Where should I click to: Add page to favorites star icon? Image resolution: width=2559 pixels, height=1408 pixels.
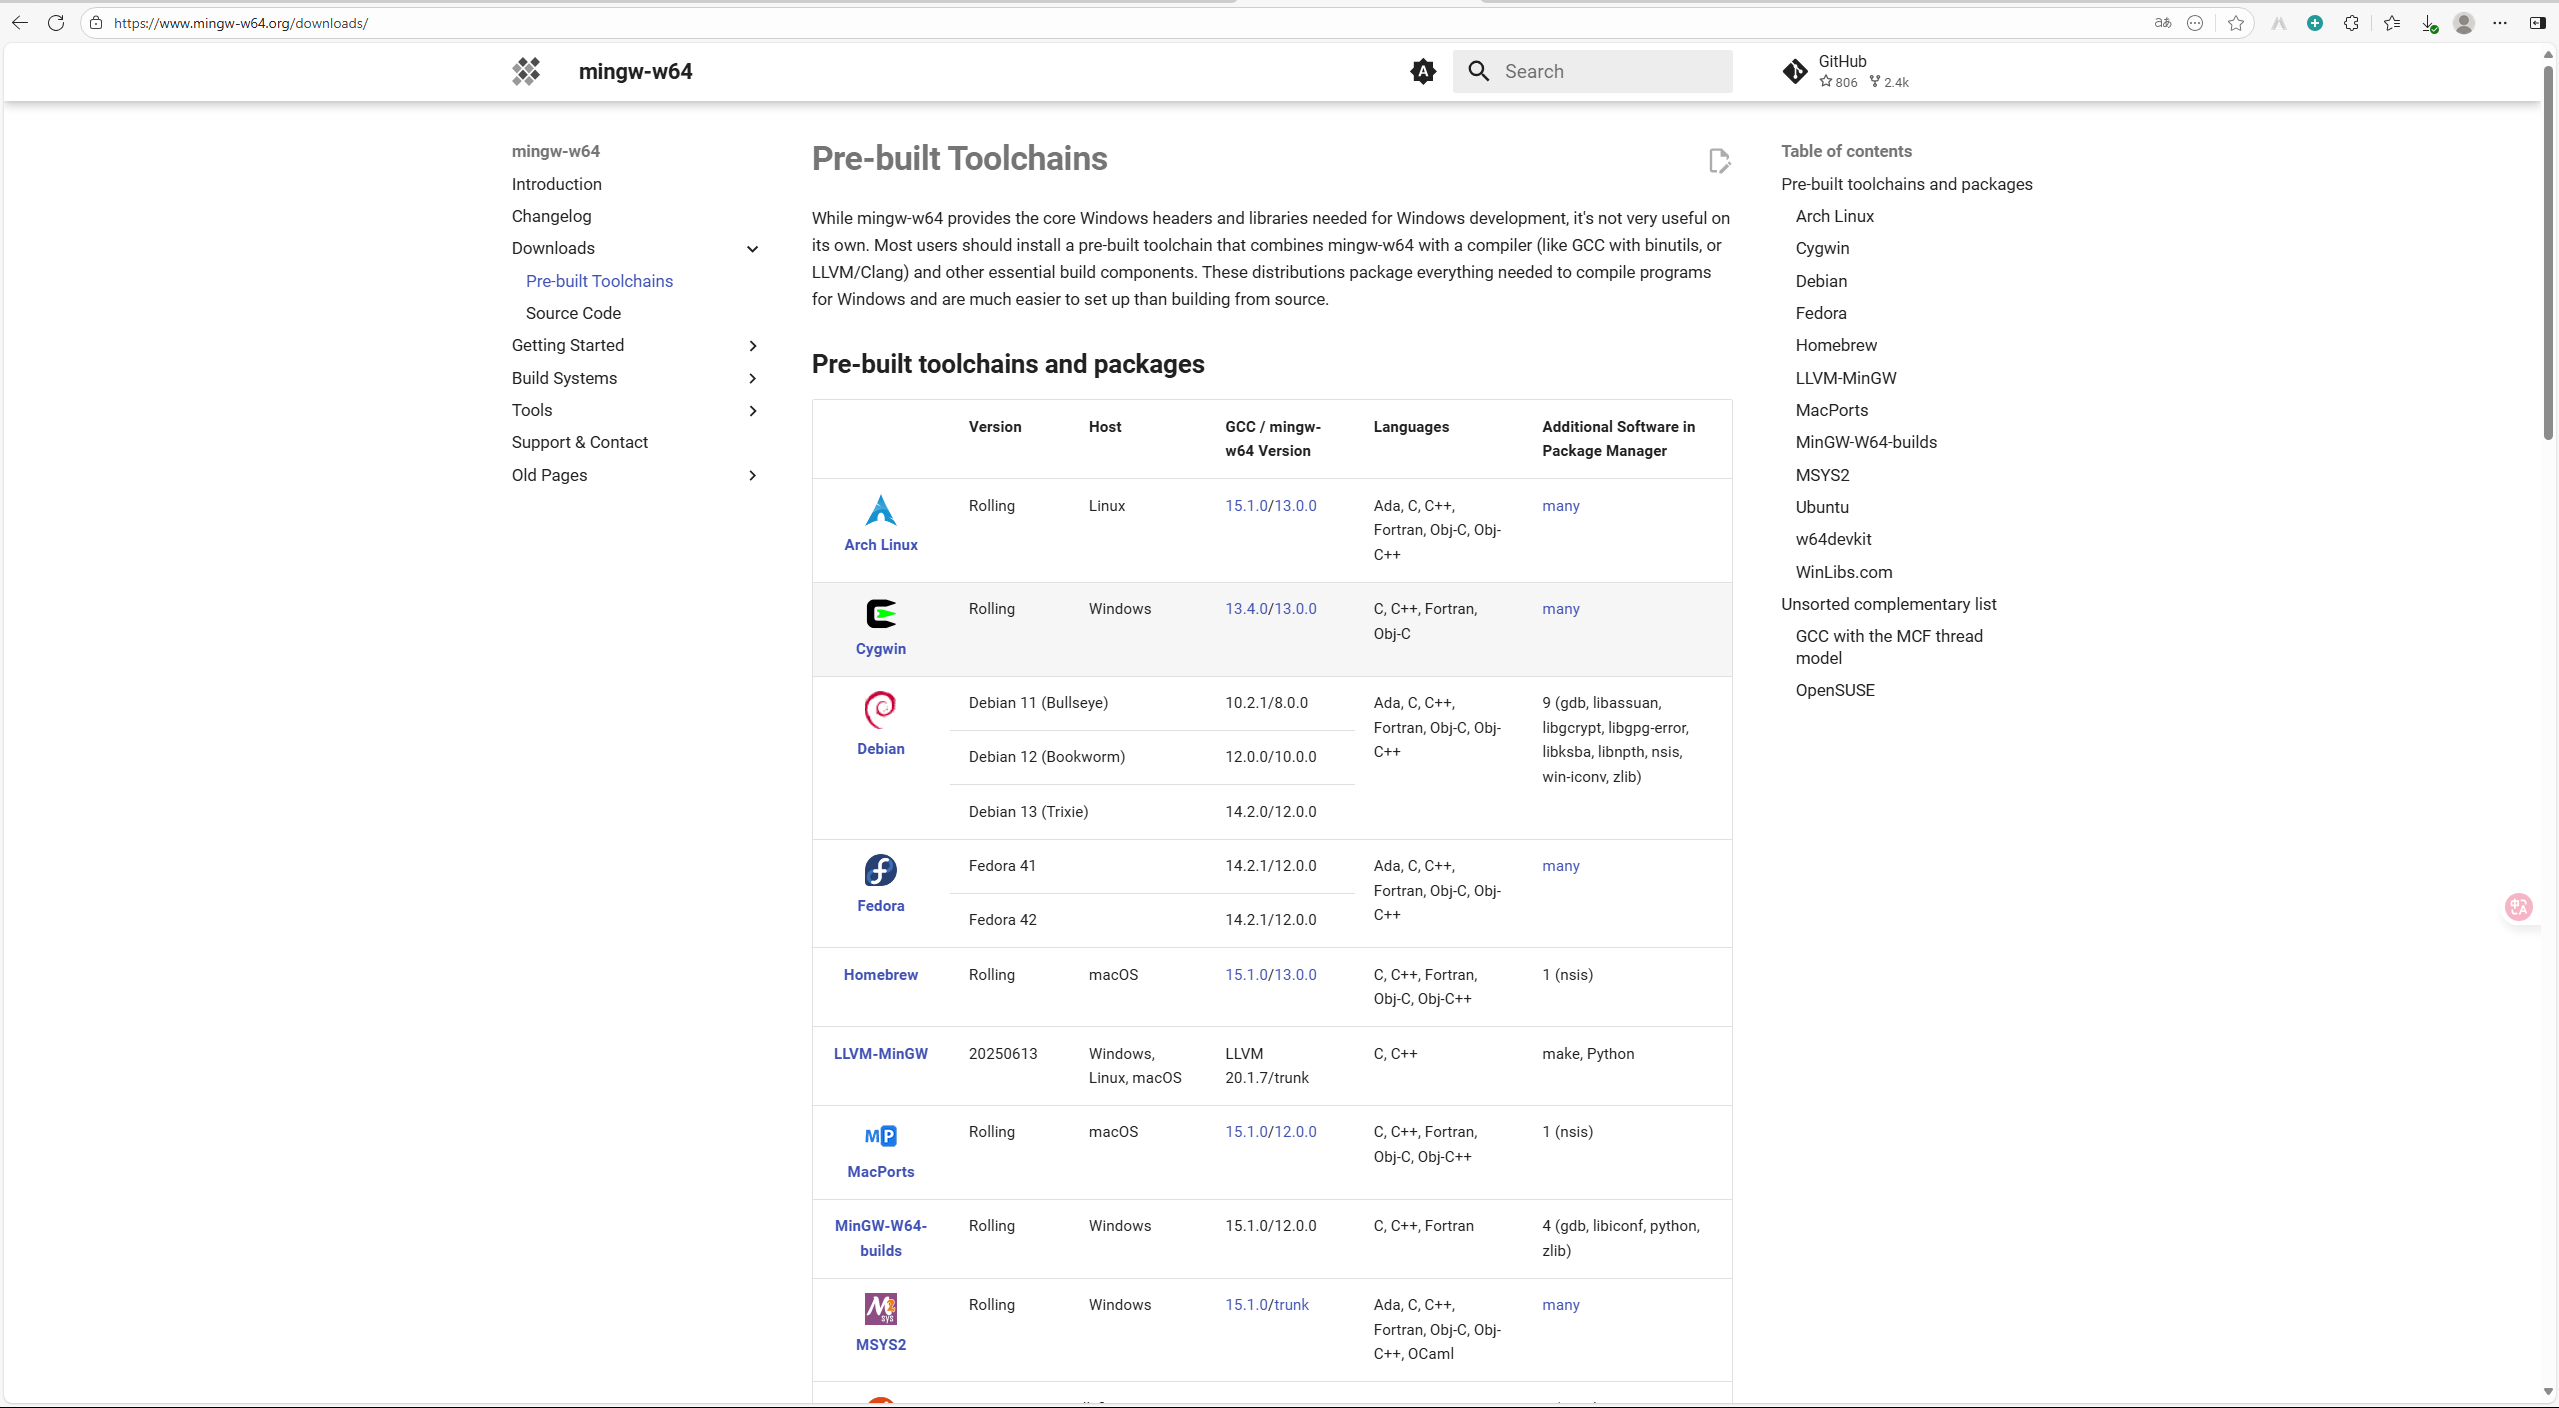point(2236,23)
